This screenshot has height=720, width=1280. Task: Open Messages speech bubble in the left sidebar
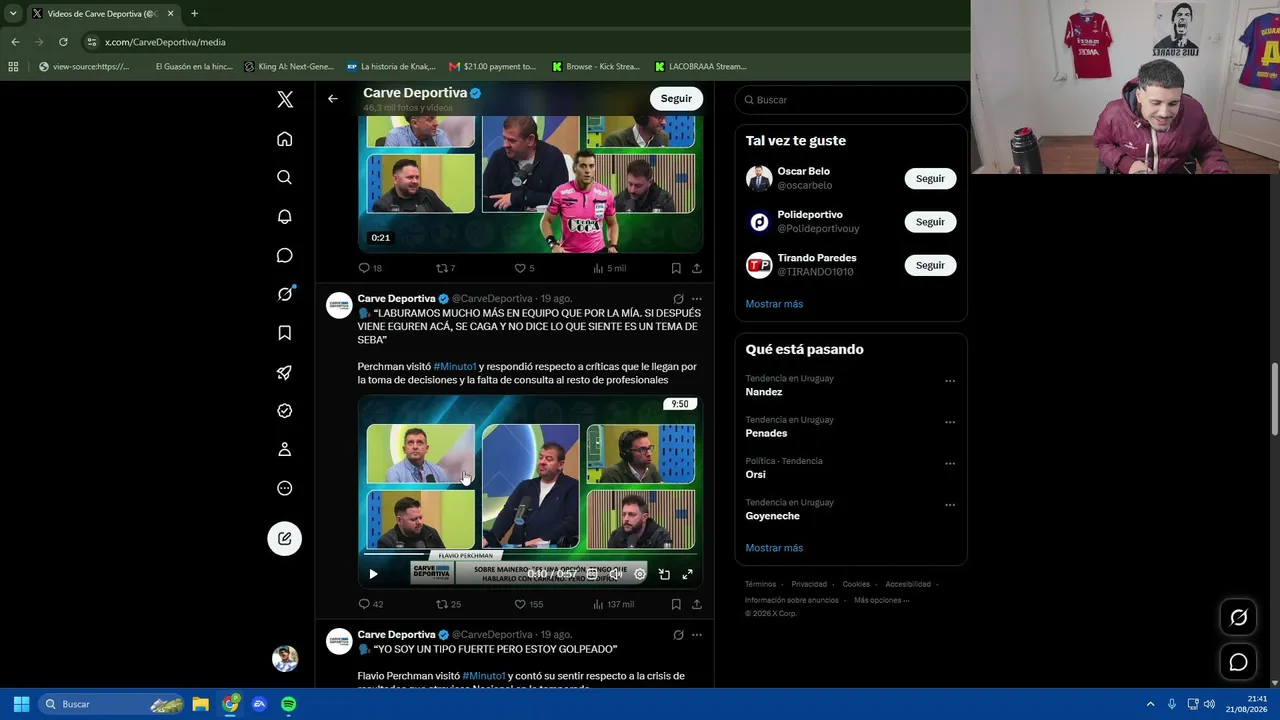(285, 255)
